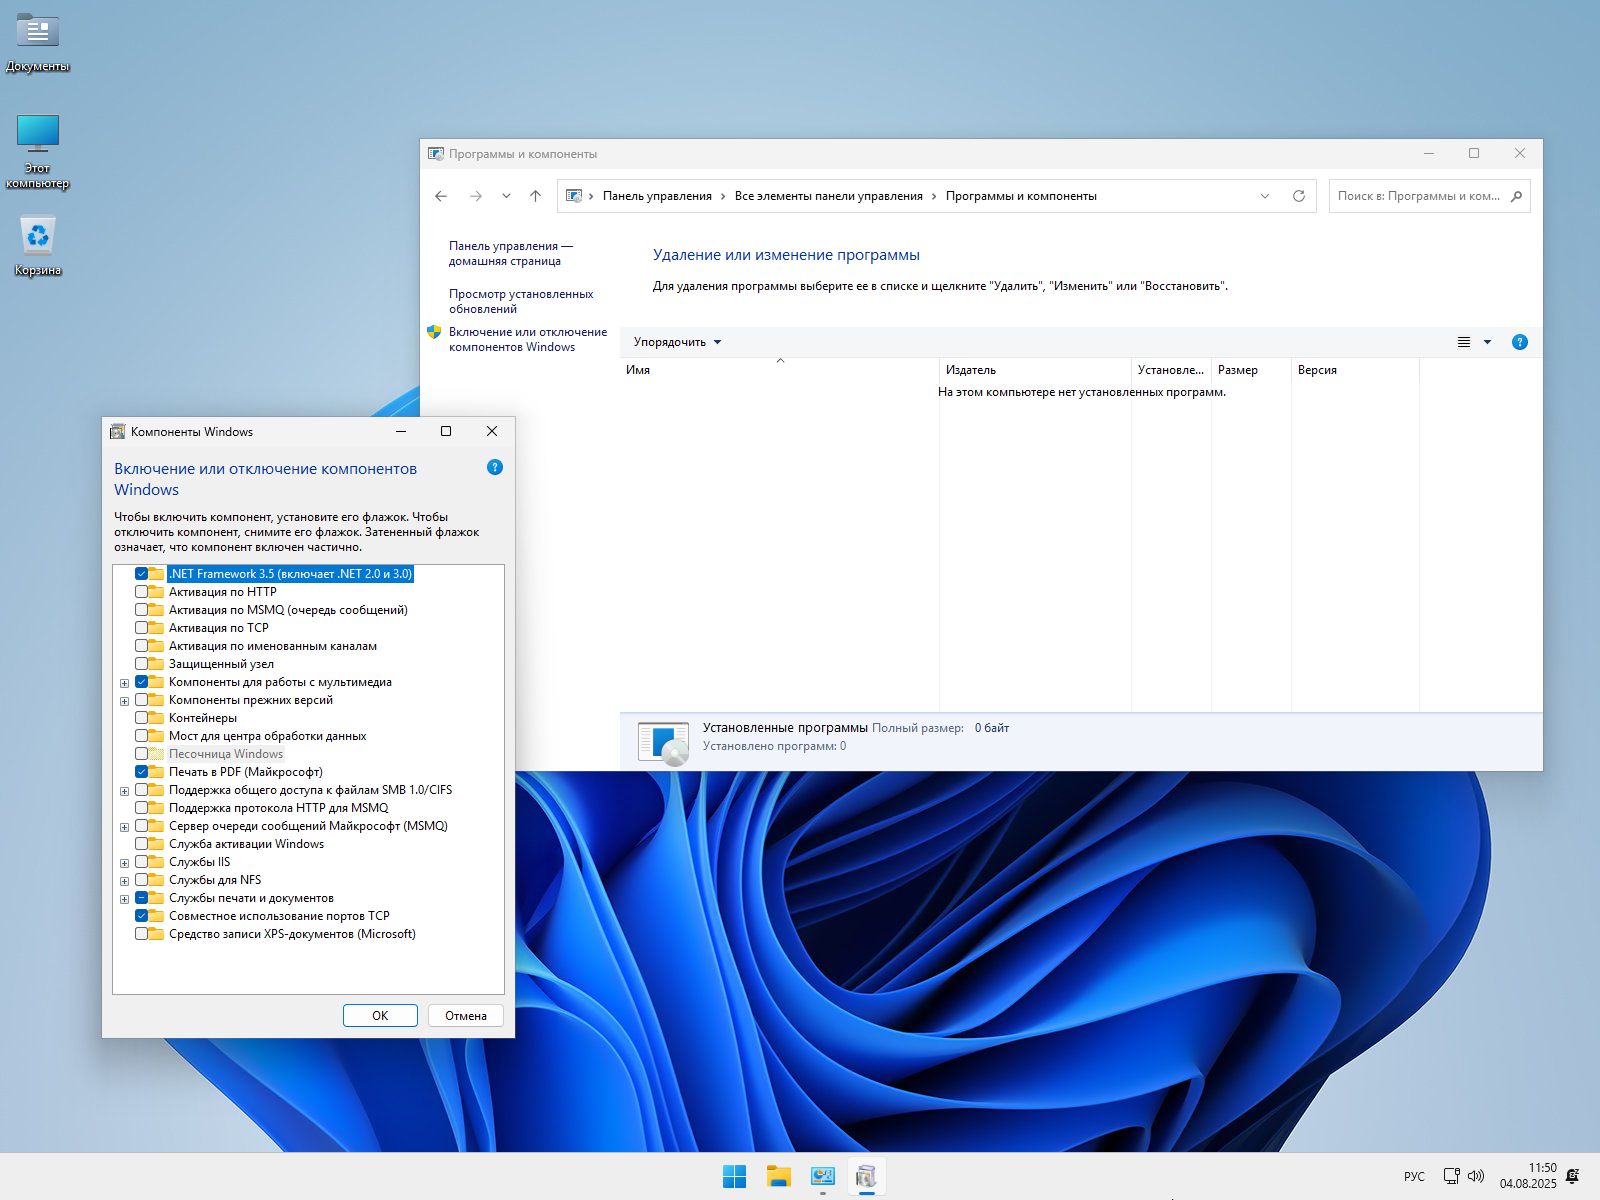Click the control panel icon in address bar
This screenshot has width=1600, height=1200.
tap(575, 196)
